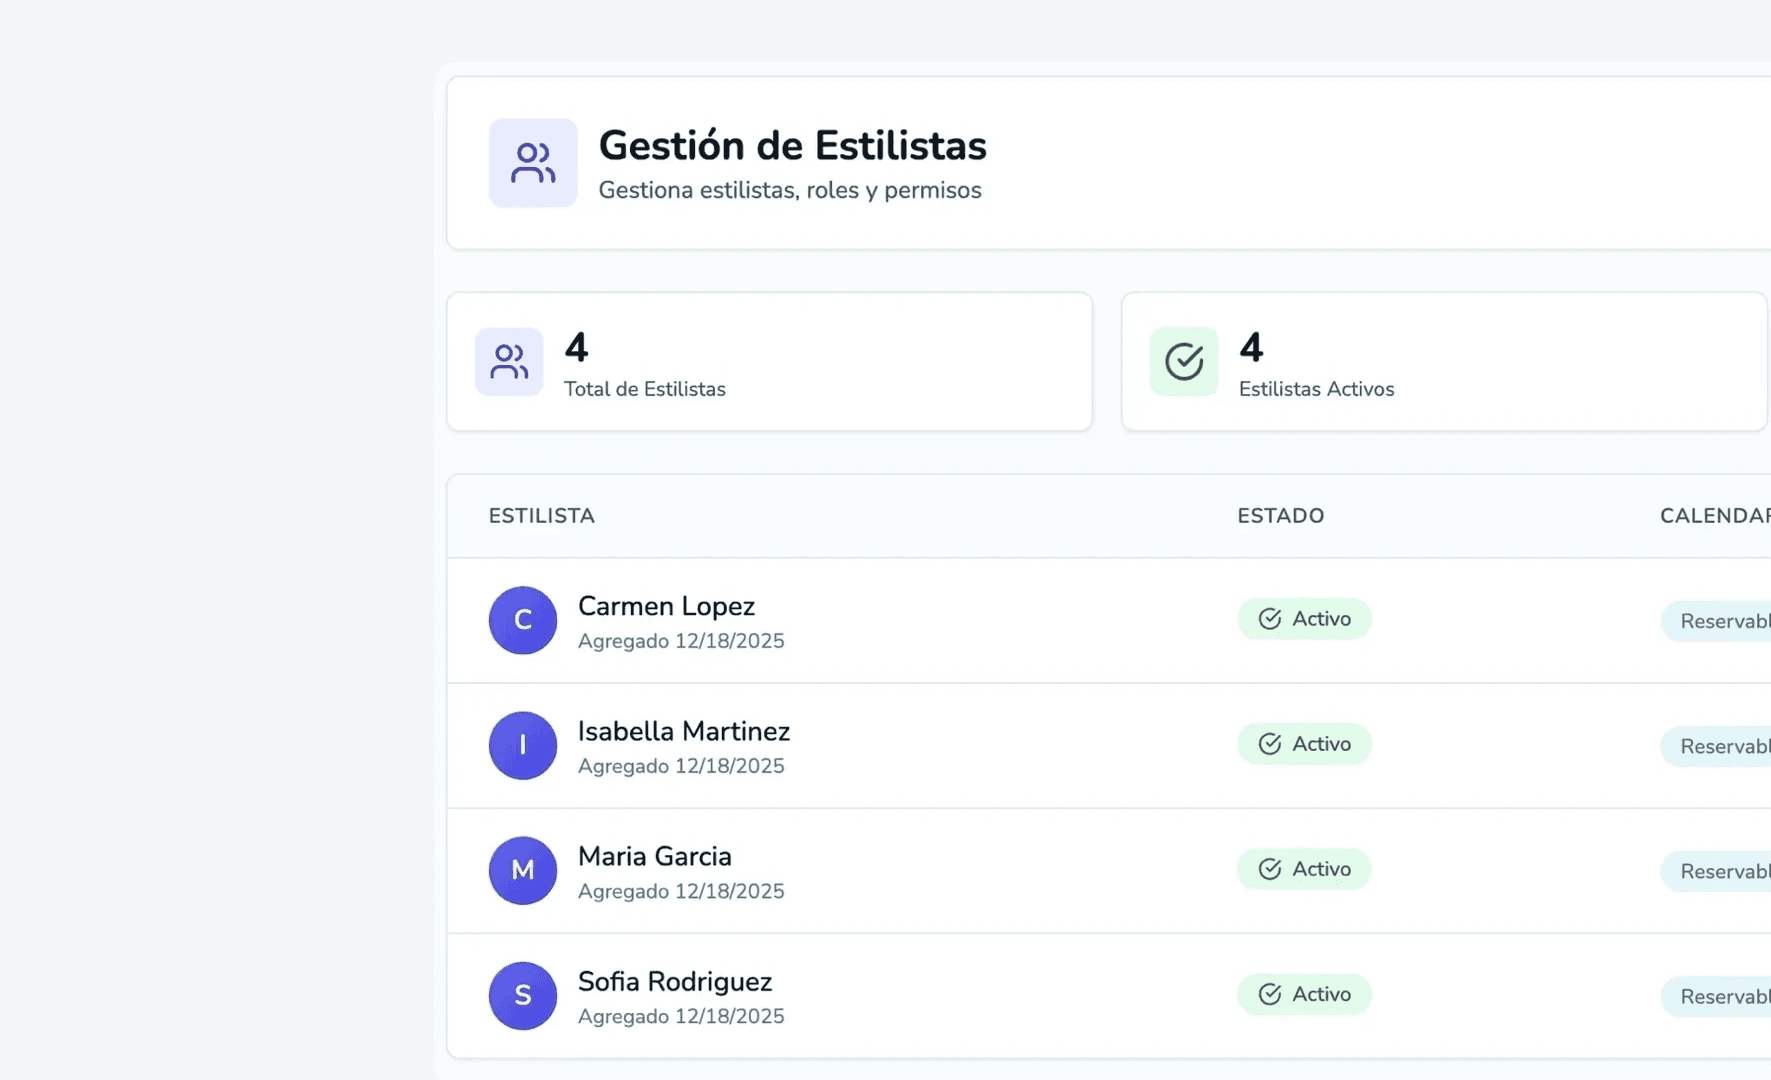The image size is (1771, 1080).
Task: Click the Estilistas Activos summary card
Action: tap(1444, 361)
